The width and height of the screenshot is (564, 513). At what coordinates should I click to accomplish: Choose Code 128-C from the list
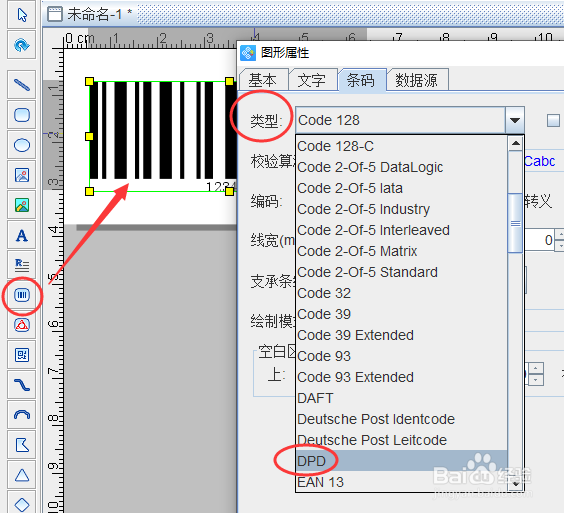pos(401,146)
